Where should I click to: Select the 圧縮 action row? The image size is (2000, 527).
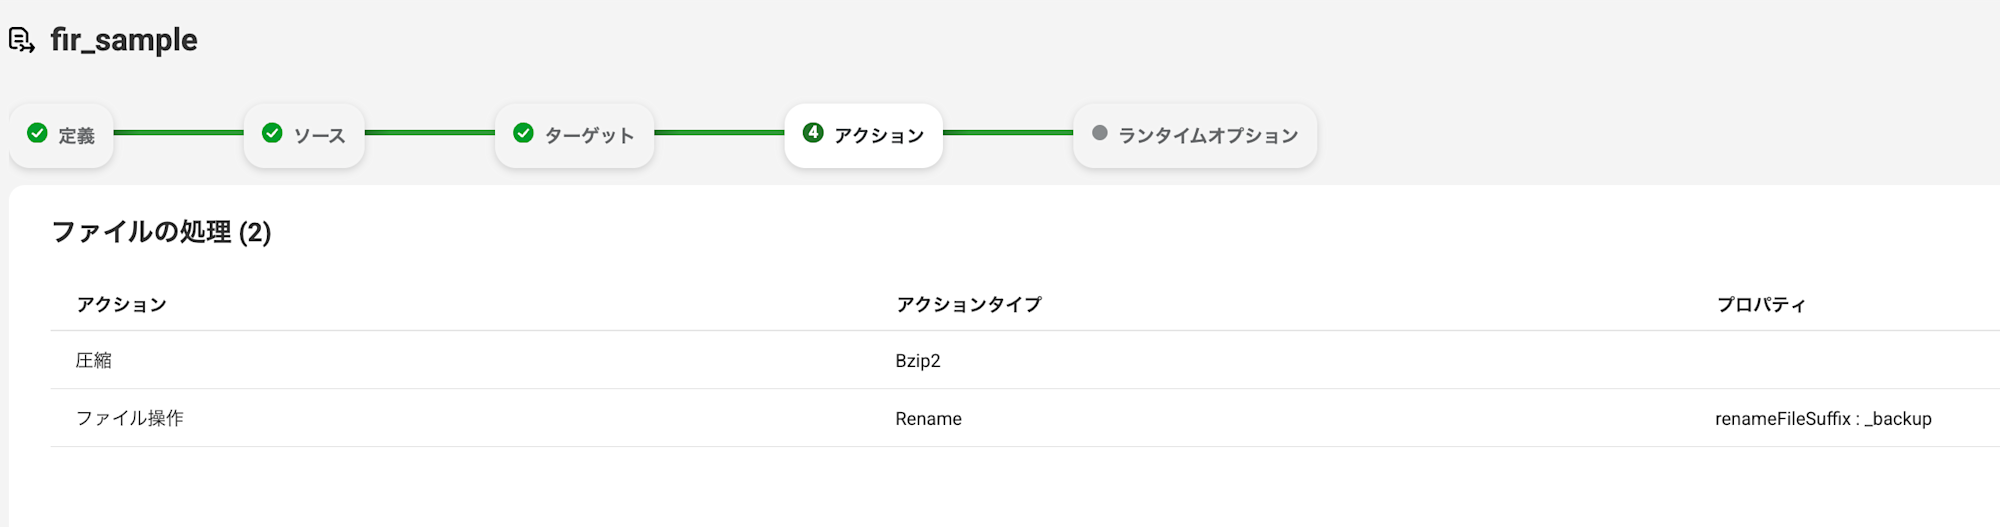pos(94,361)
